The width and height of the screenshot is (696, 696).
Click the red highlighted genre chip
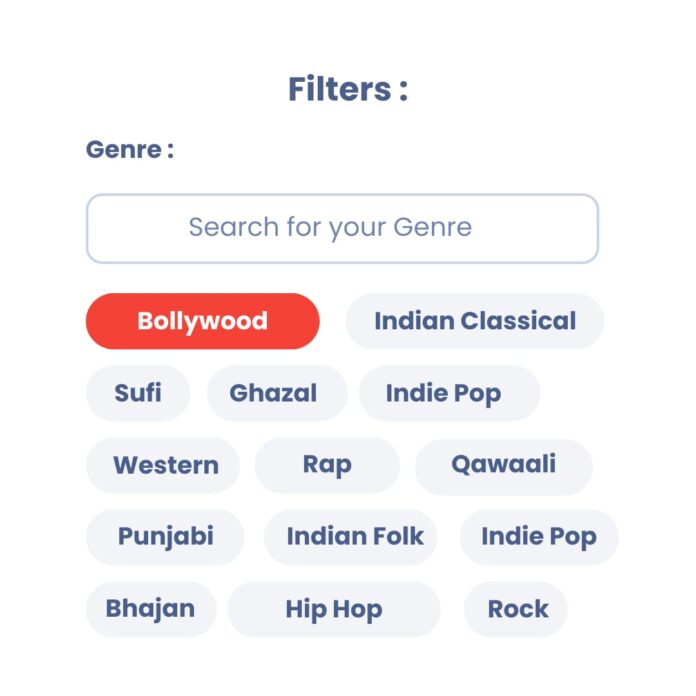(x=202, y=321)
